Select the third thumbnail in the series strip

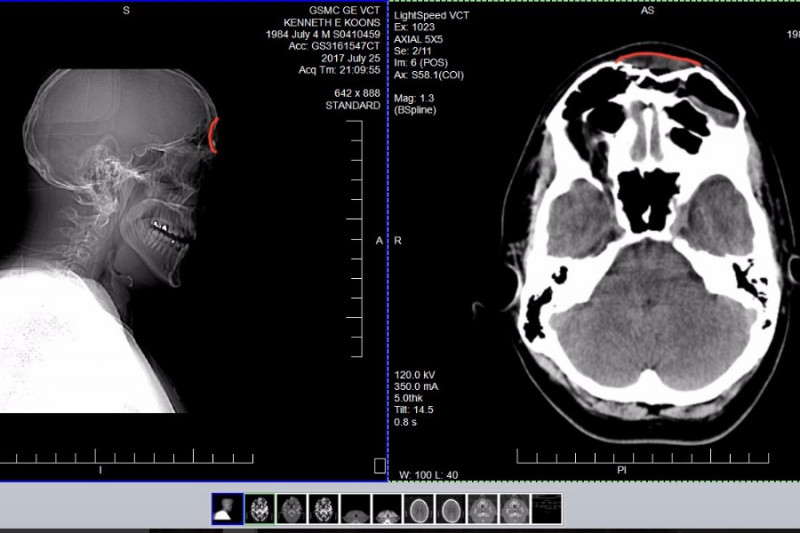[x=292, y=508]
